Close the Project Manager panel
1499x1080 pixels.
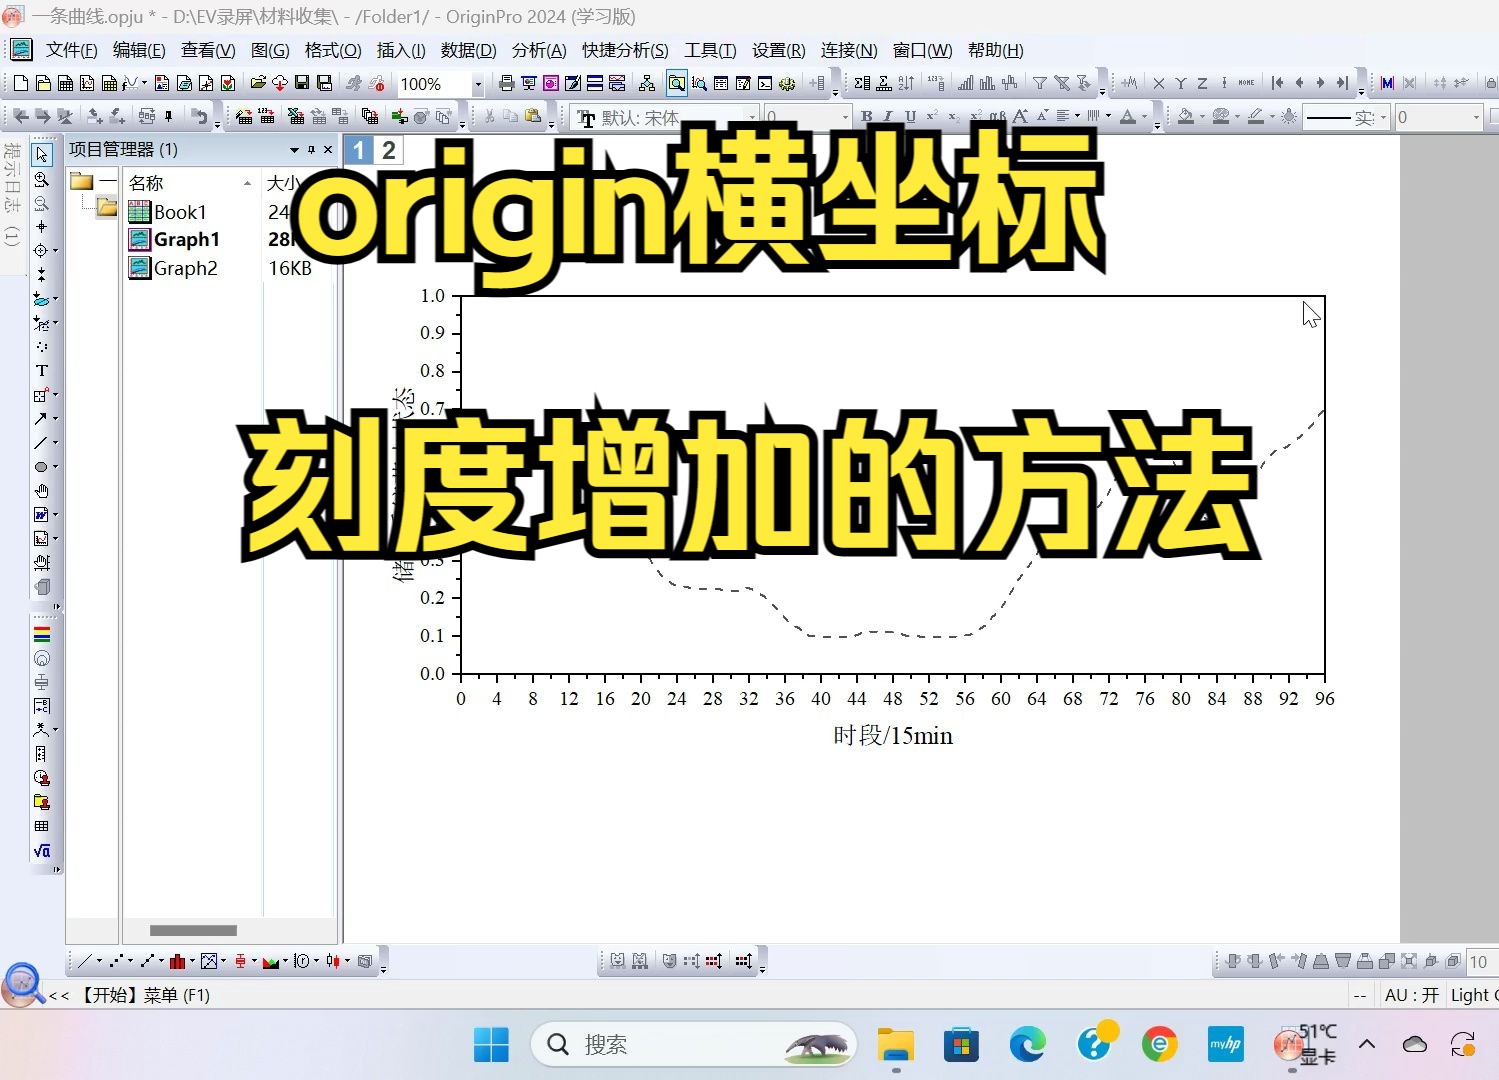coord(328,149)
